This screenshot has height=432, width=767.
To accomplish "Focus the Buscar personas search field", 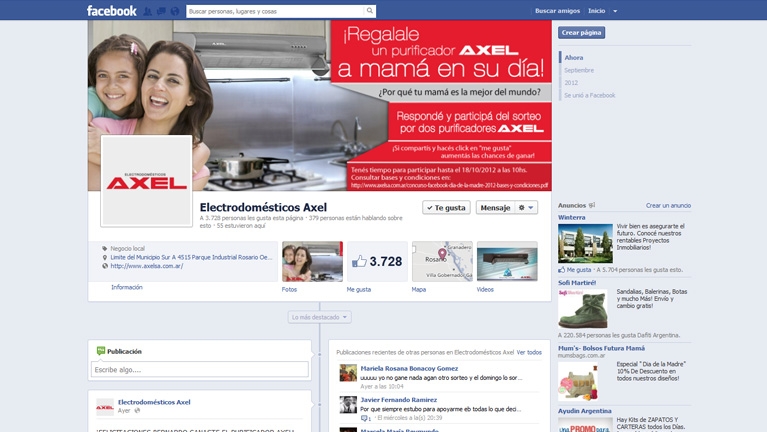I will click(x=275, y=11).
